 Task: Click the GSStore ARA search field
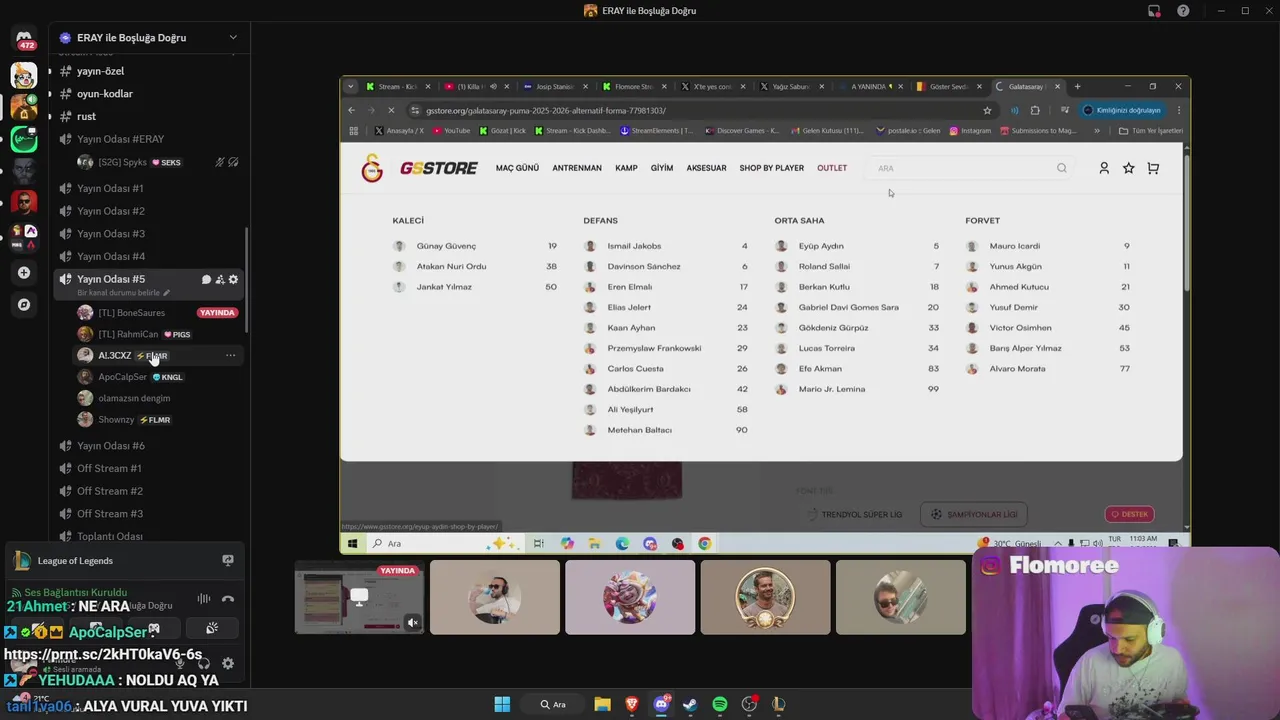pyautogui.click(x=969, y=168)
